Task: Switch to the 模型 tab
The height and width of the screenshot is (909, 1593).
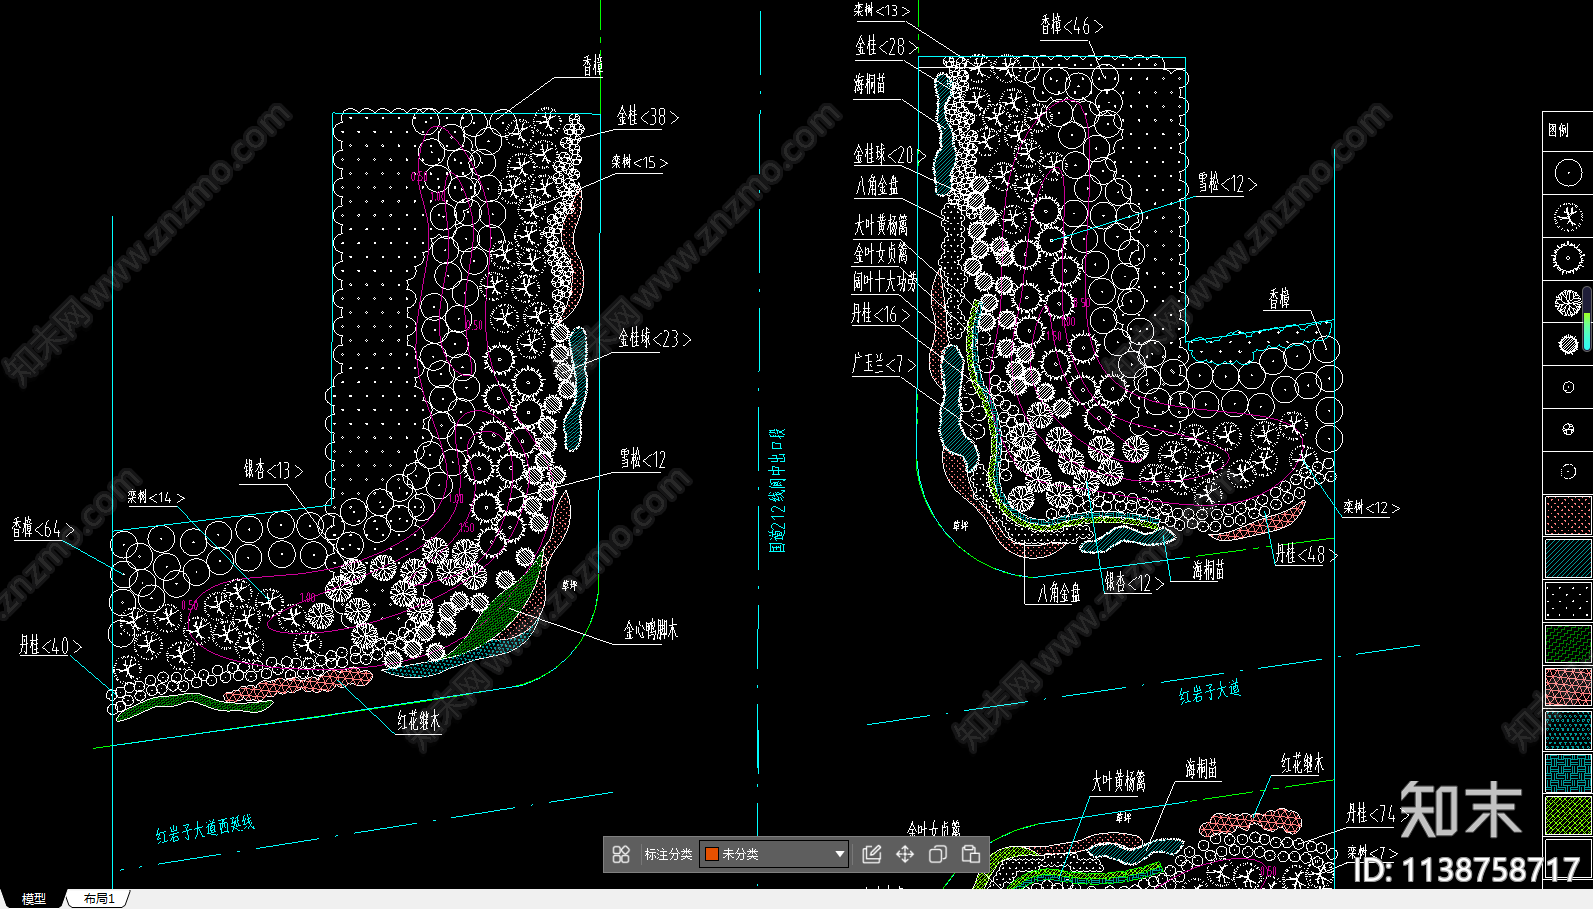Action: click(x=34, y=899)
